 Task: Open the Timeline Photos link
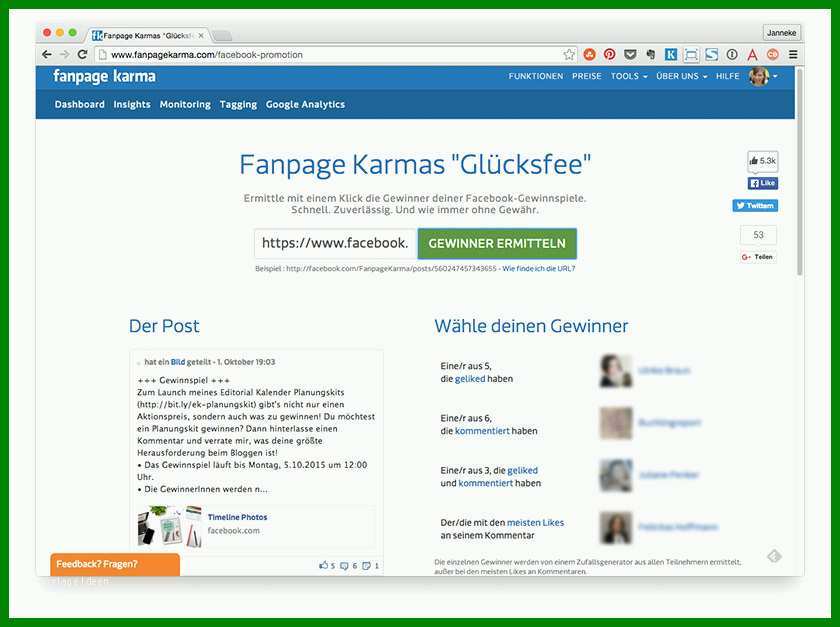coord(237,517)
